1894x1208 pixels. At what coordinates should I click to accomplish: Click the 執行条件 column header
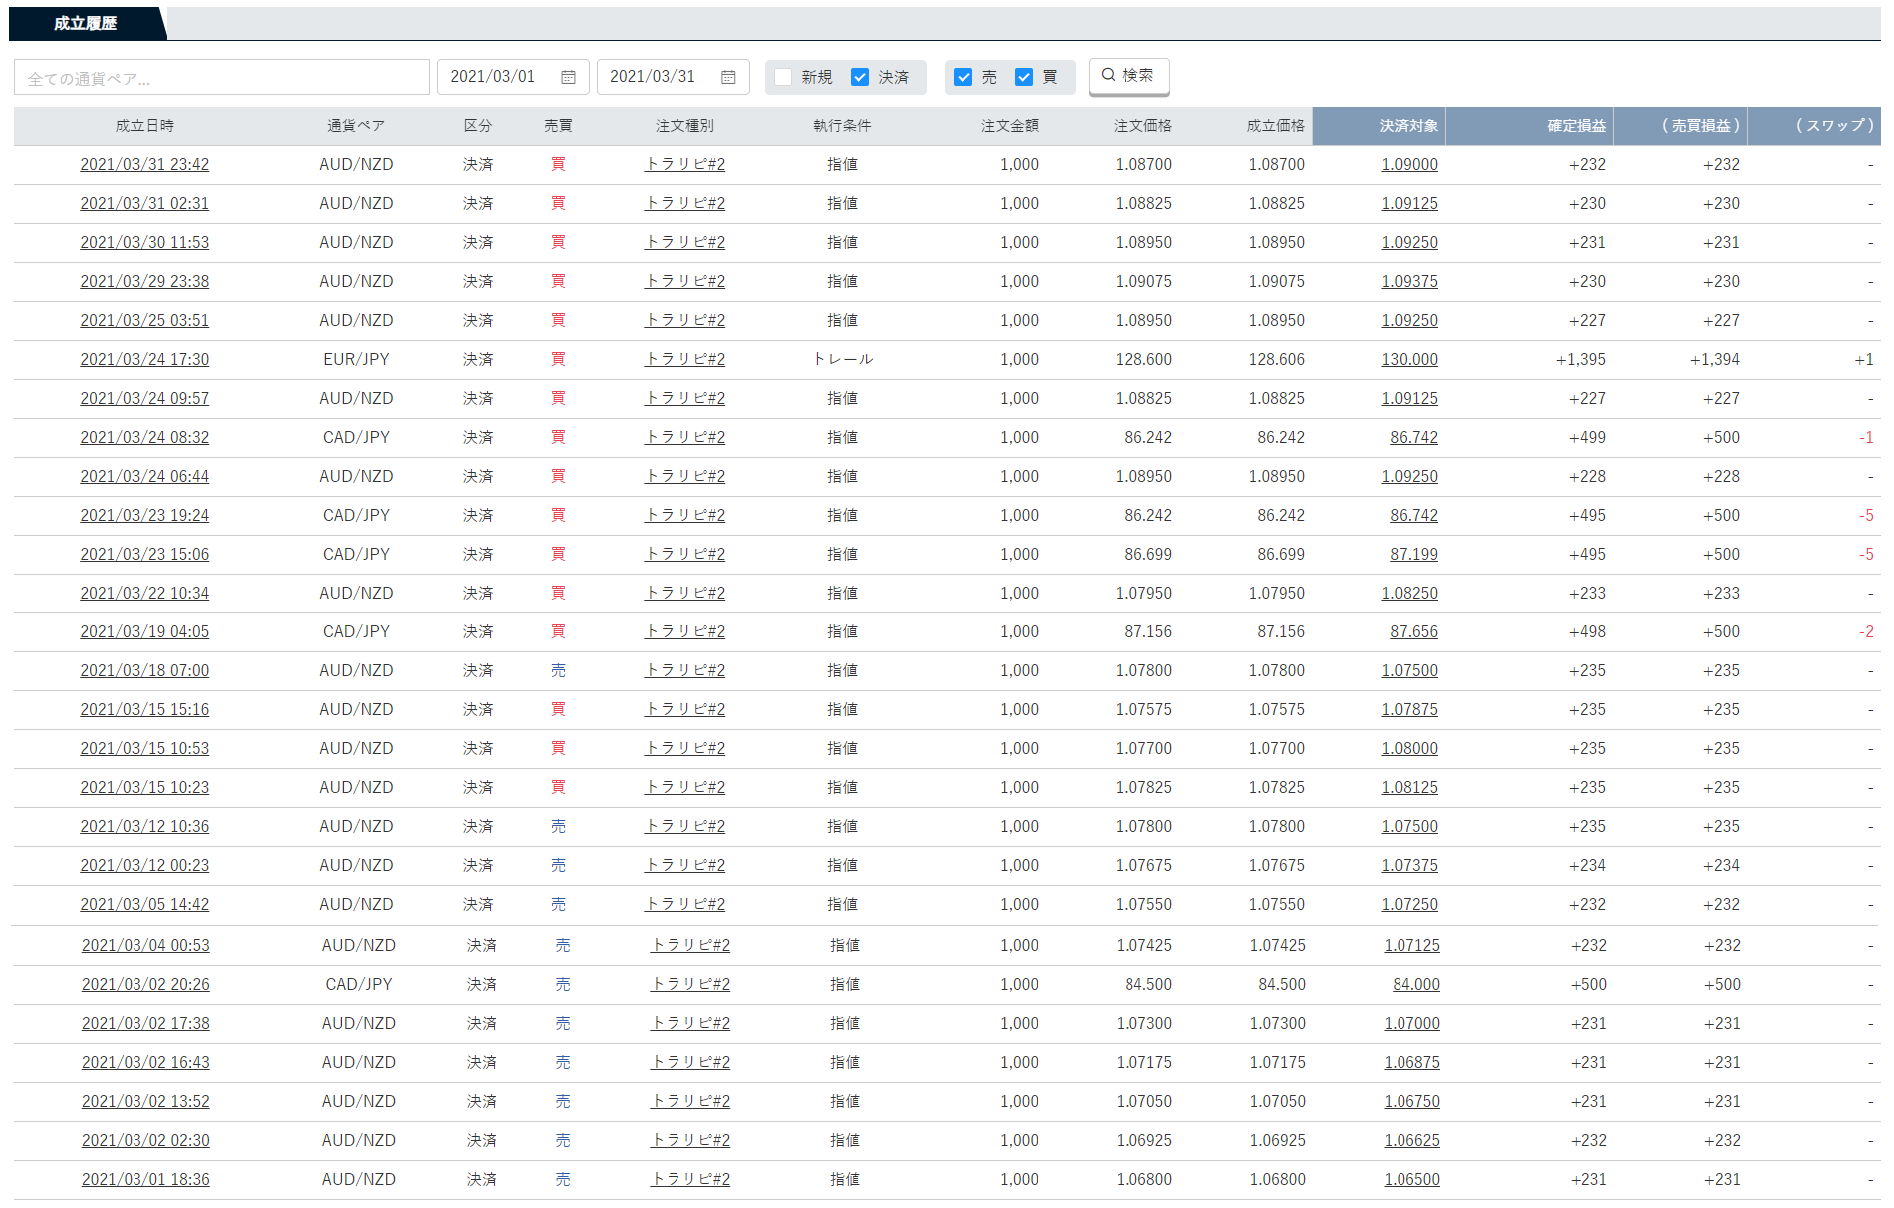[x=842, y=126]
